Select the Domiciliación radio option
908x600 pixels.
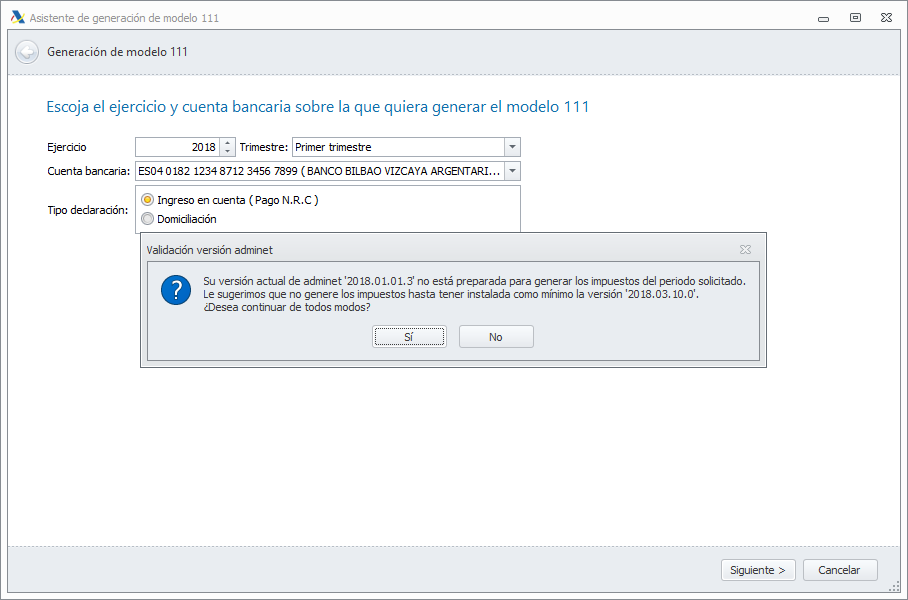[x=179, y=219]
